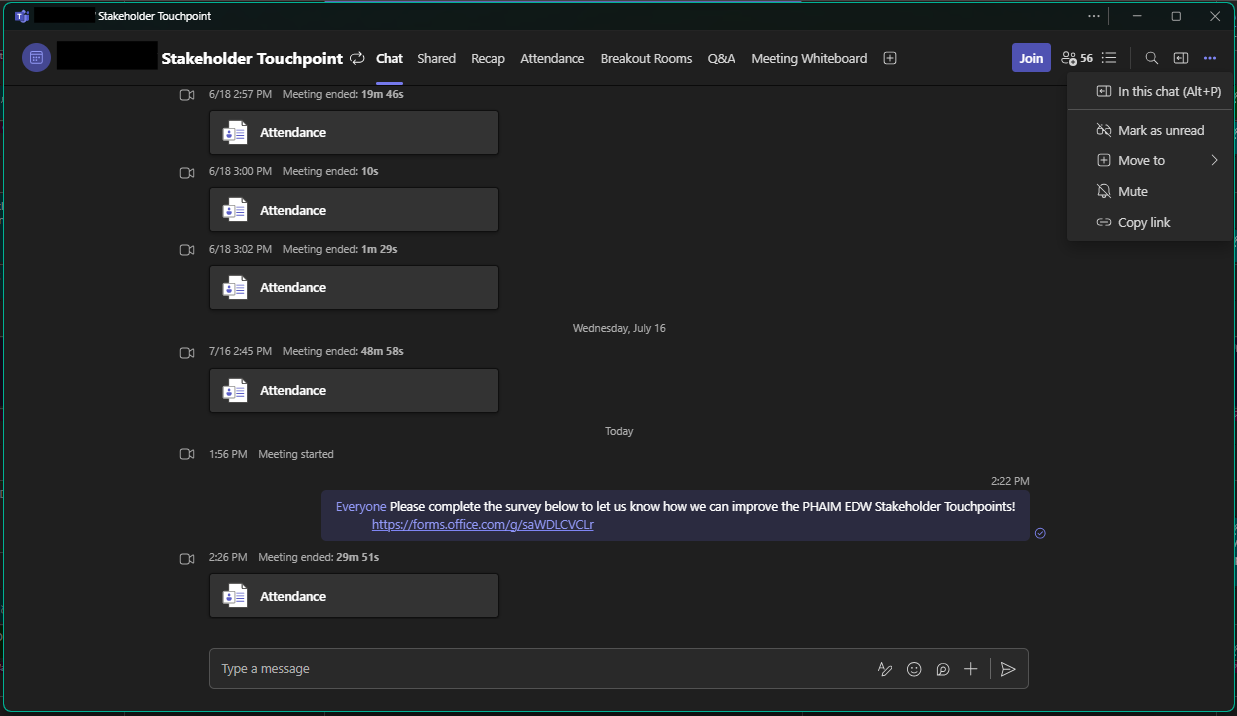Open the Breakout Rooms tab

646,59
